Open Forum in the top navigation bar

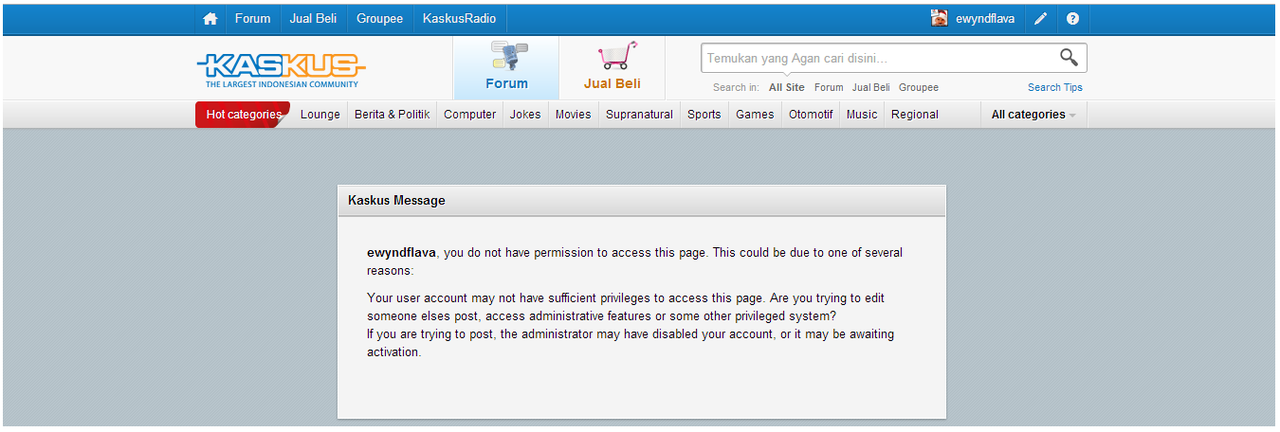tap(253, 19)
